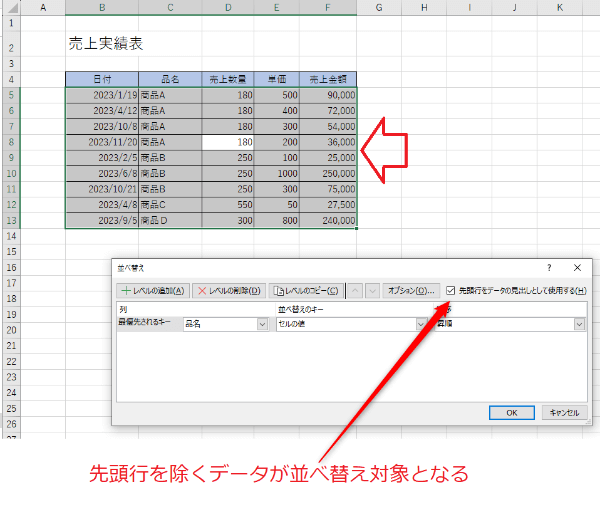Open the オプション (Options) button
Viewport: 600px width, 507px height.
[x=411, y=291]
